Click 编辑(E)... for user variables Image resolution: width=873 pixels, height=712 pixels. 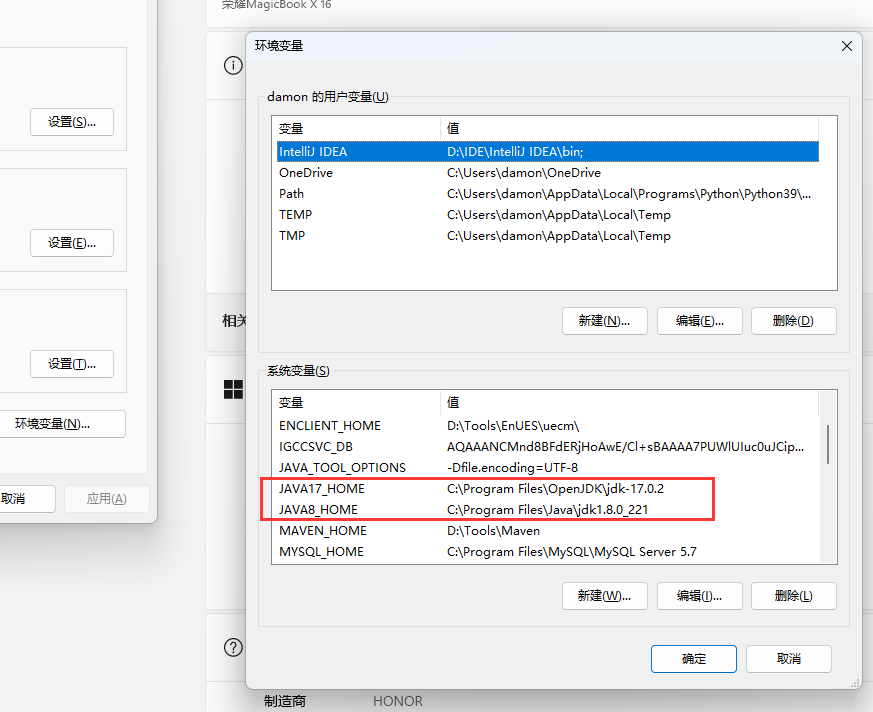click(x=700, y=321)
